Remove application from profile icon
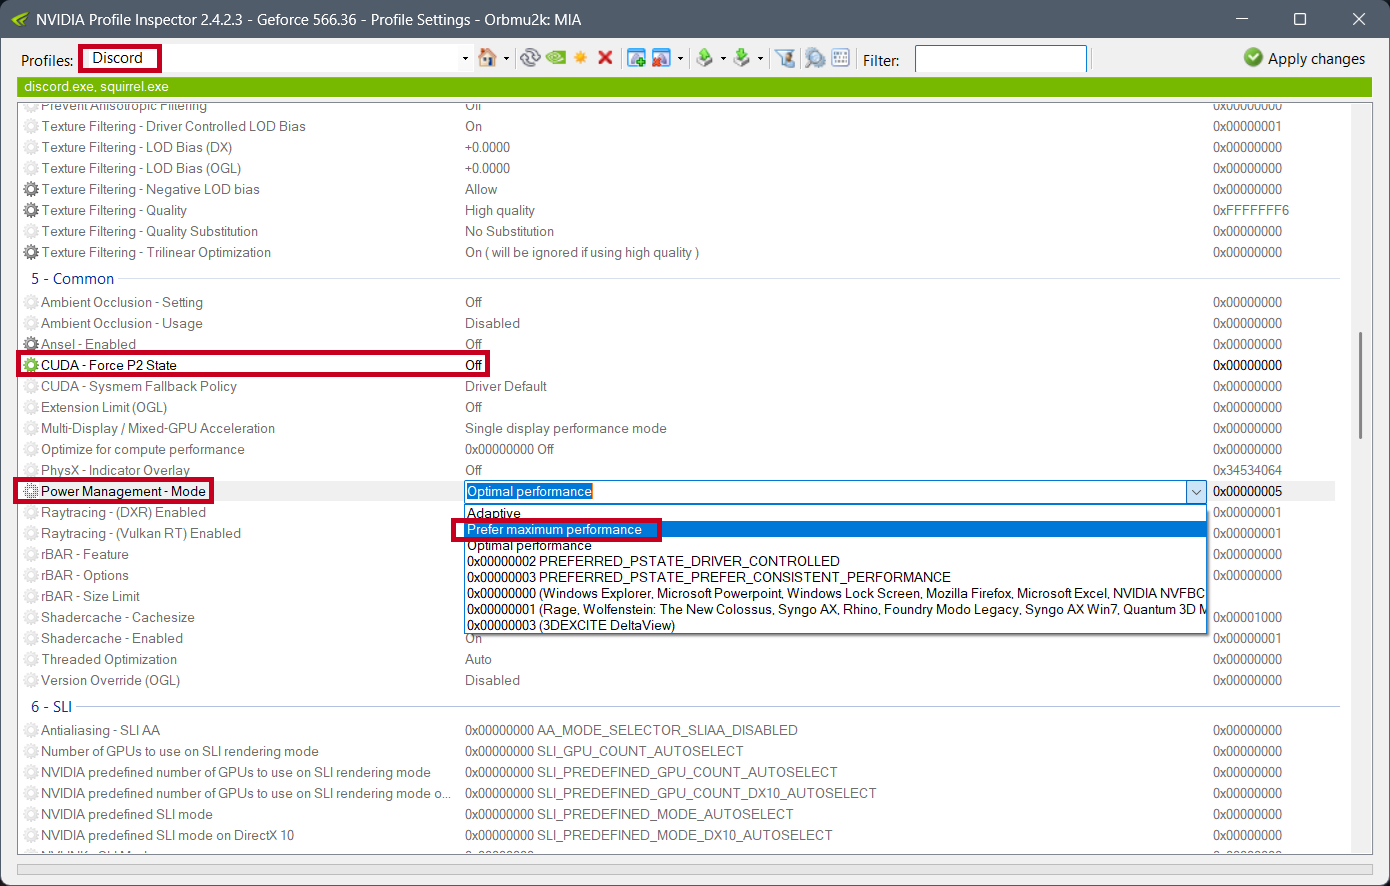 point(661,58)
